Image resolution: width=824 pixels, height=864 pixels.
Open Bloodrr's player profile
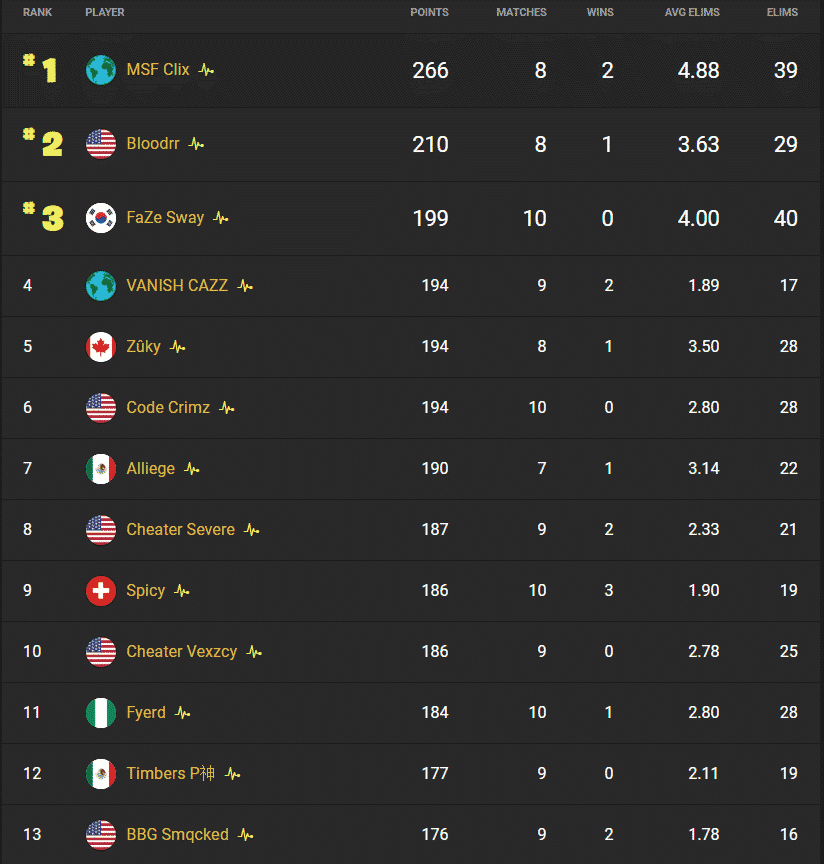point(151,143)
